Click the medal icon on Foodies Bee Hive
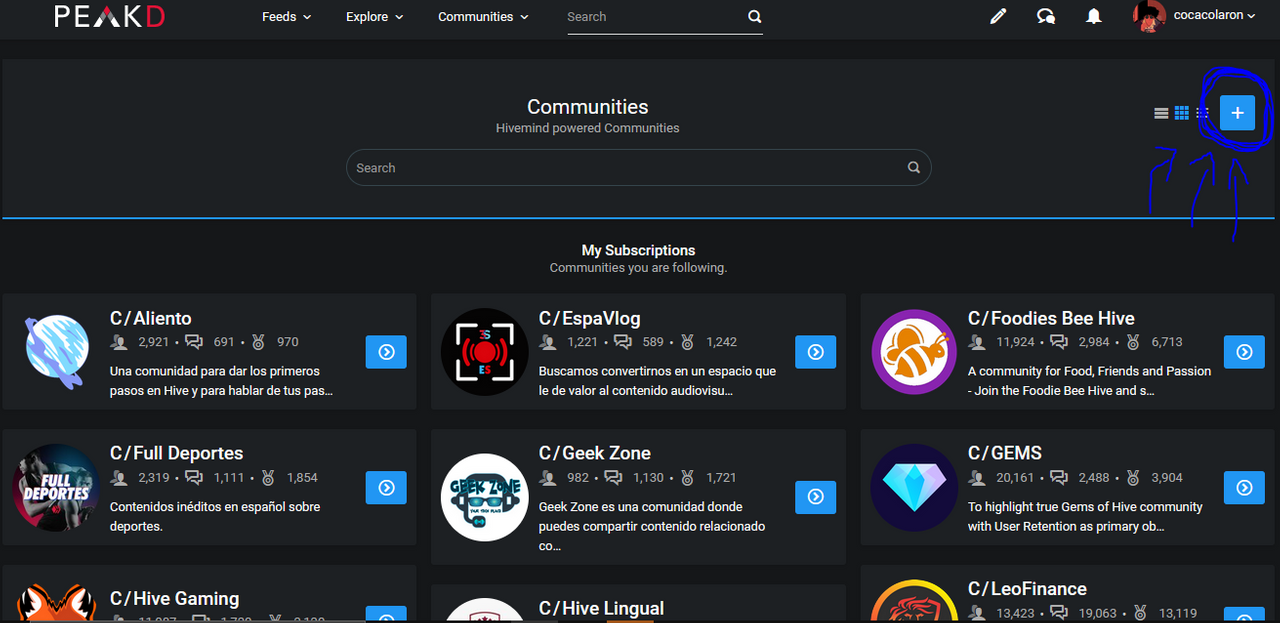 coord(1133,342)
